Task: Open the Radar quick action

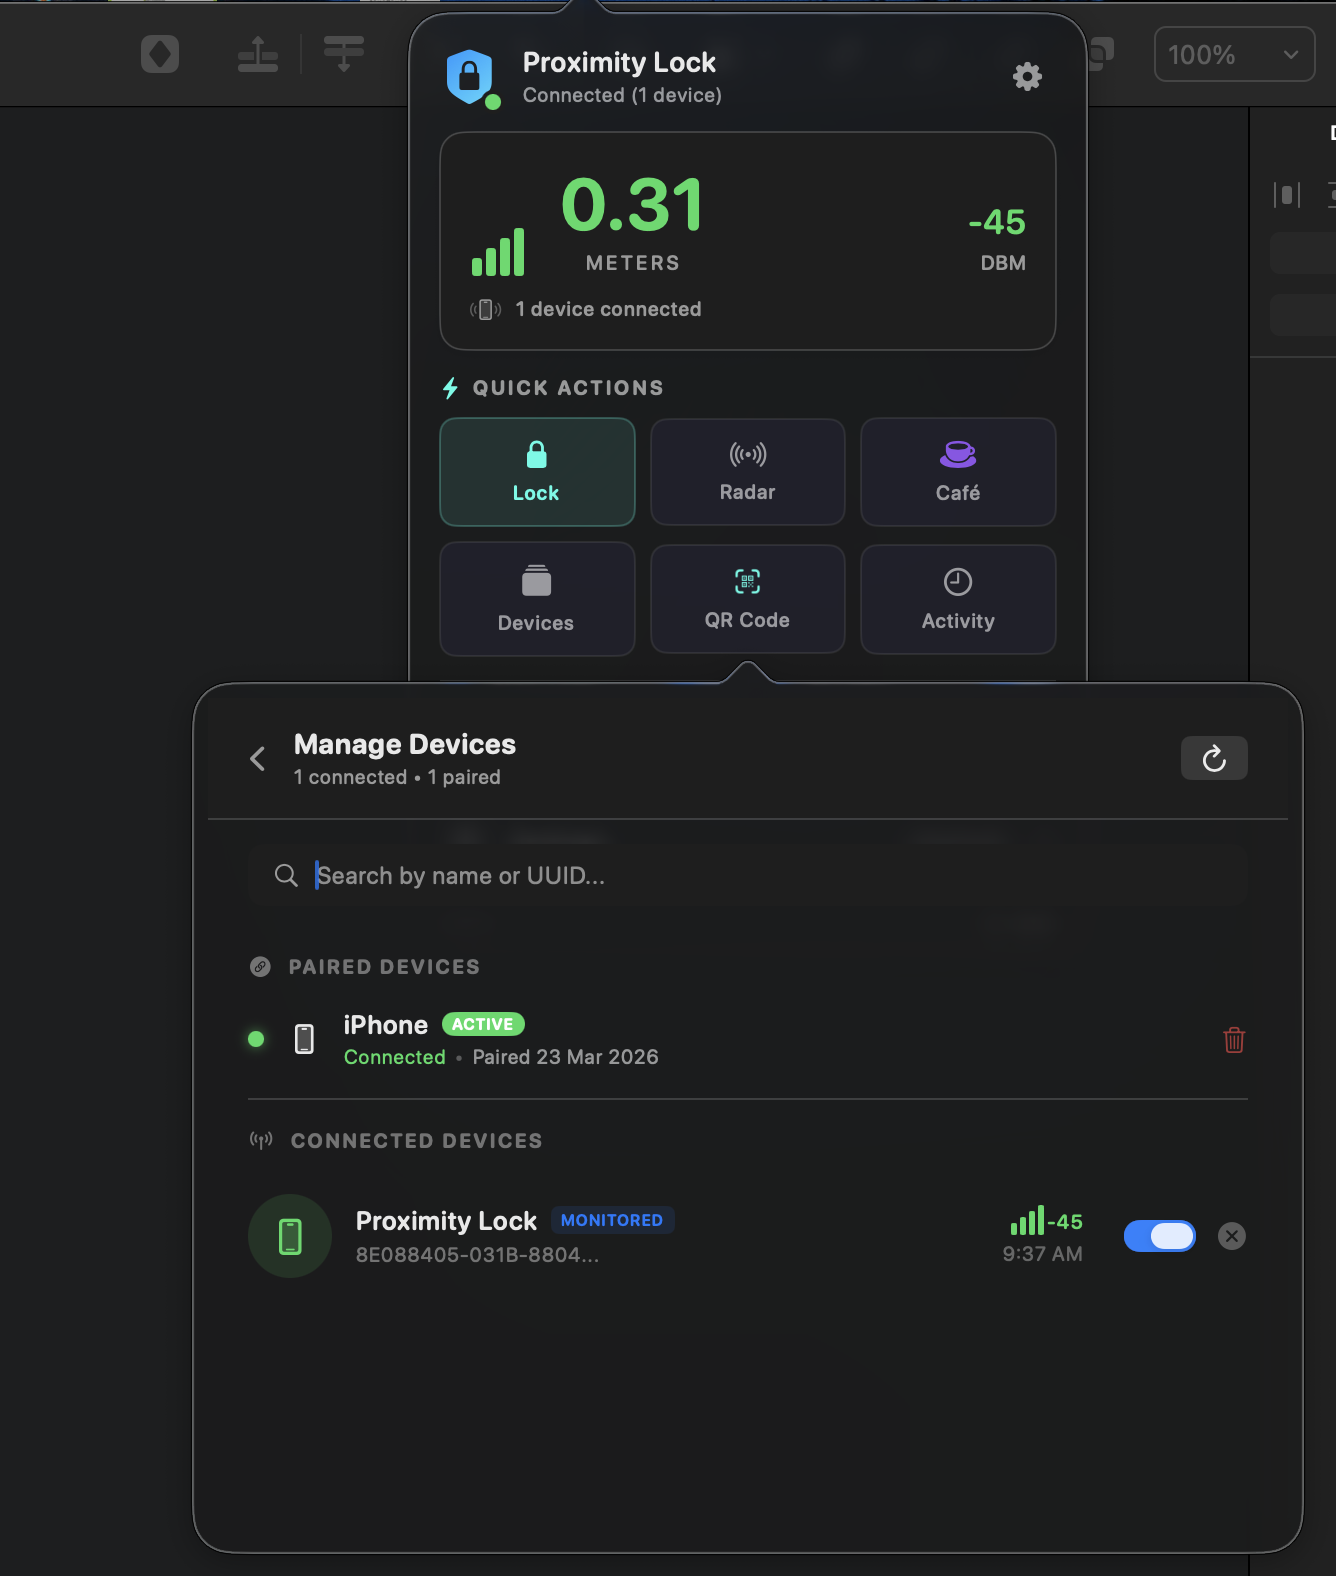Action: tap(747, 472)
